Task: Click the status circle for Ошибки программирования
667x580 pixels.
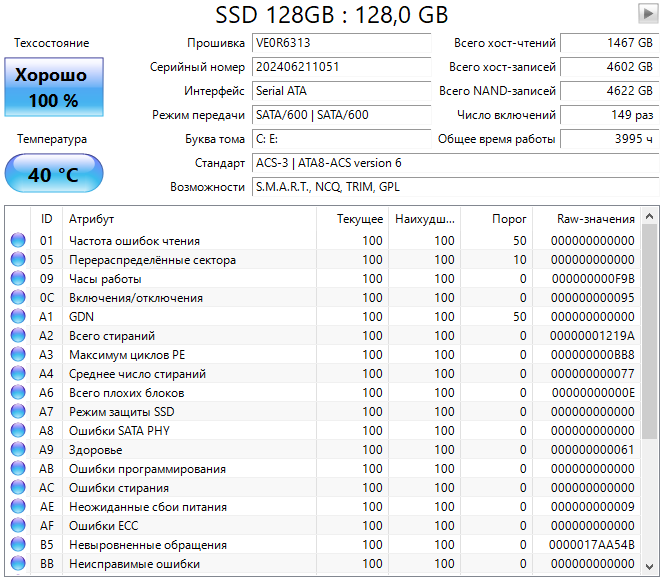Action: tap(18, 469)
